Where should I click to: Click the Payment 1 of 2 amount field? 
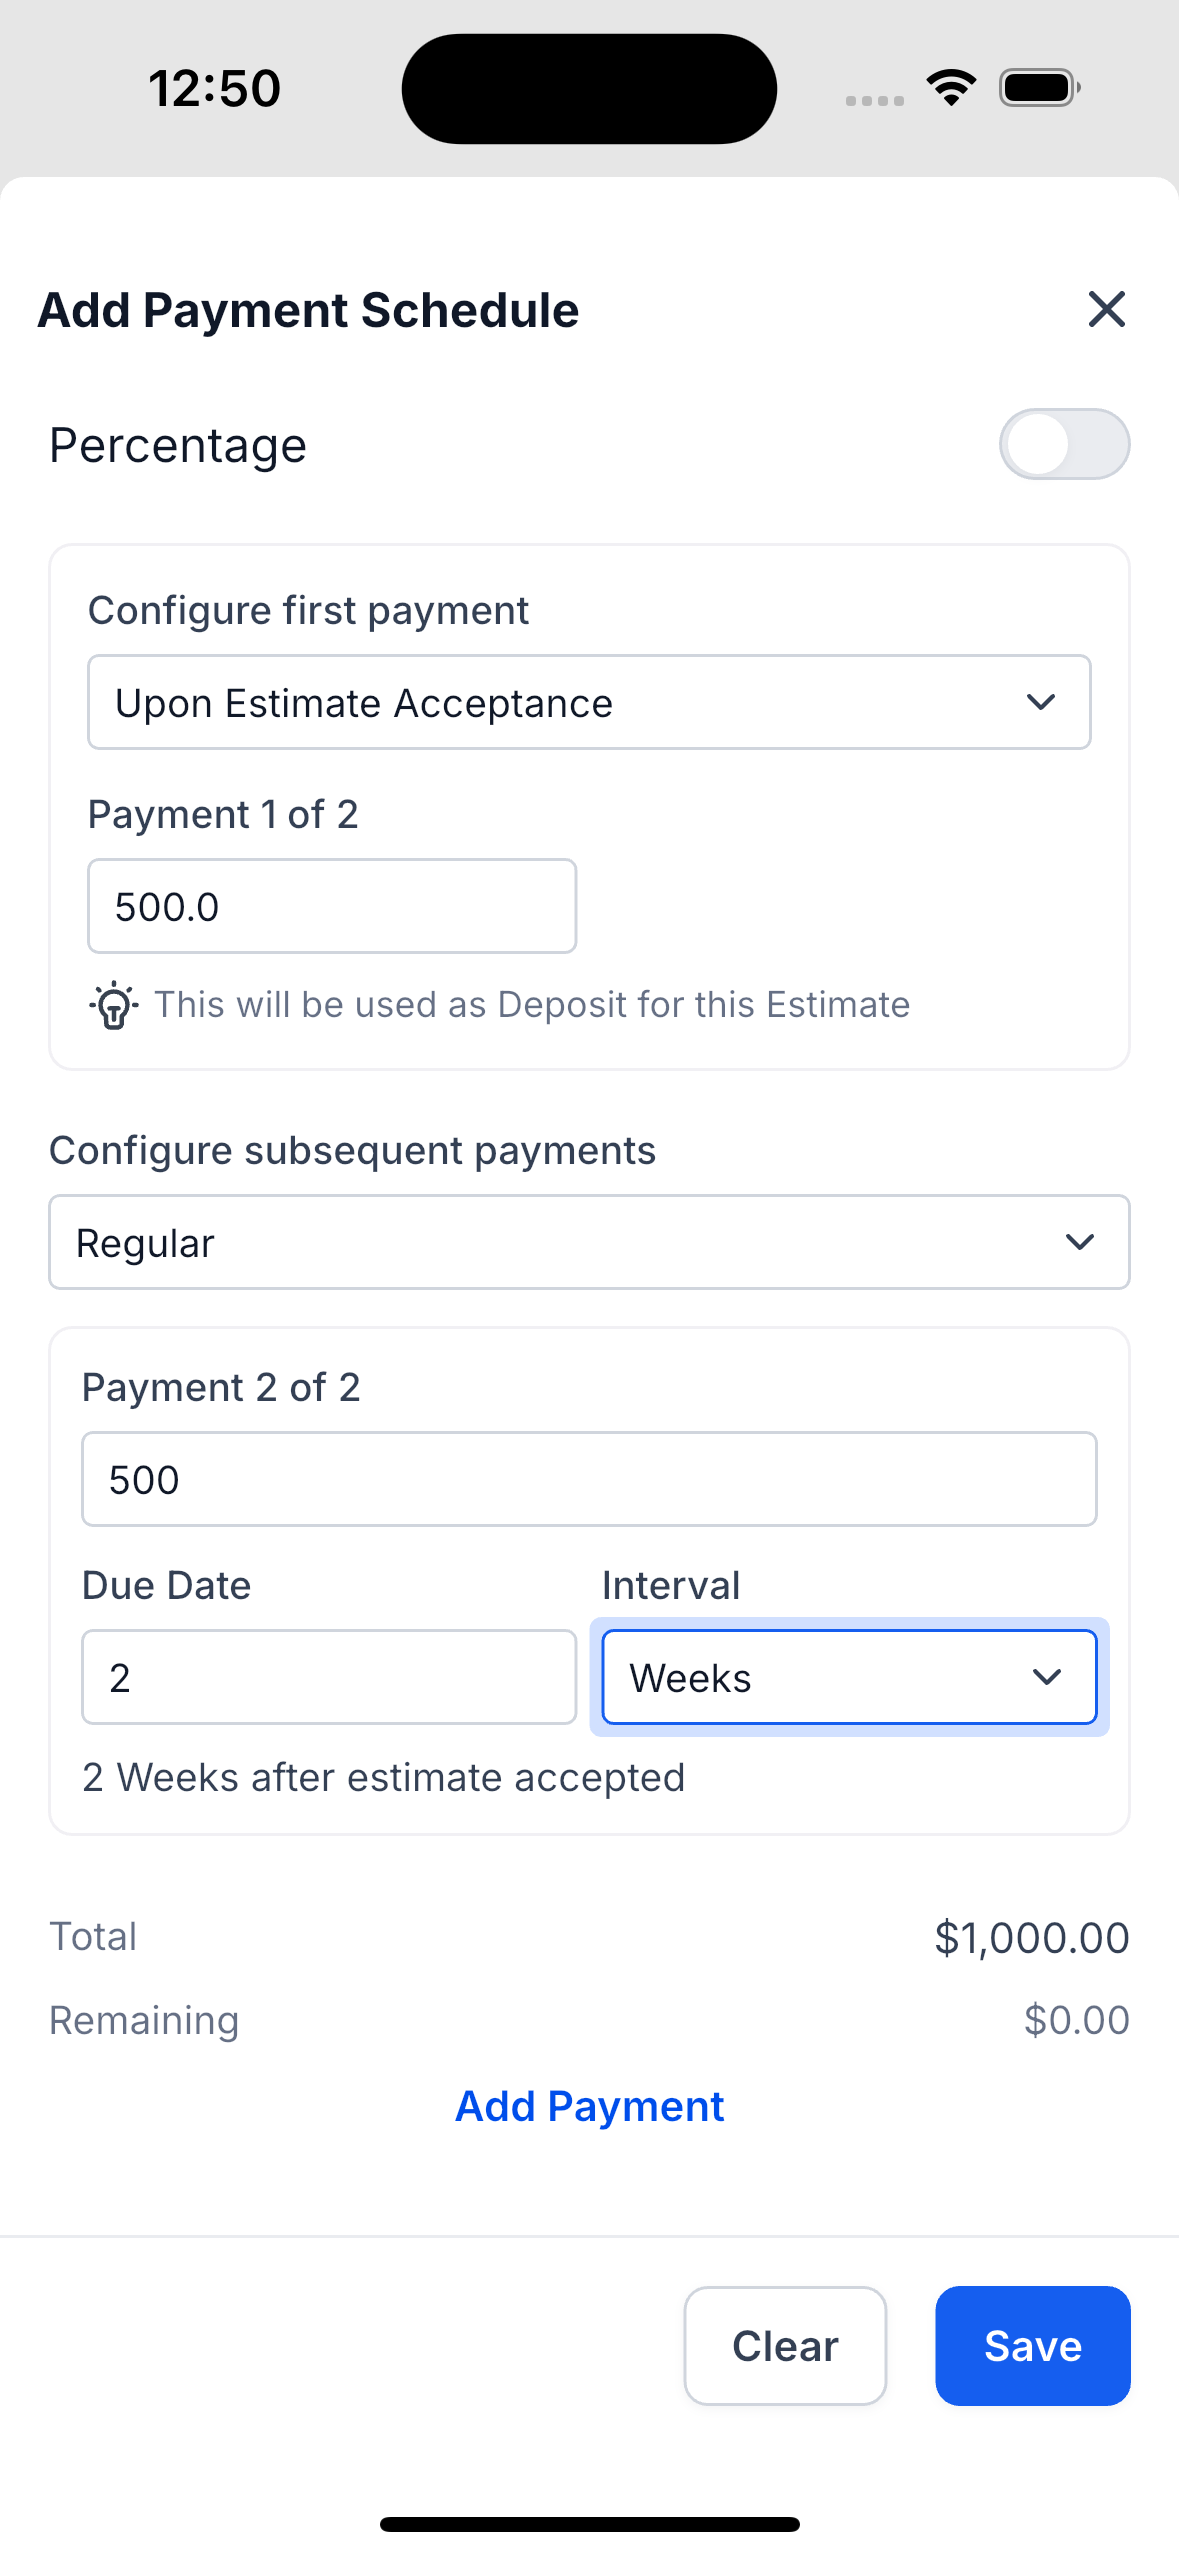(331, 907)
